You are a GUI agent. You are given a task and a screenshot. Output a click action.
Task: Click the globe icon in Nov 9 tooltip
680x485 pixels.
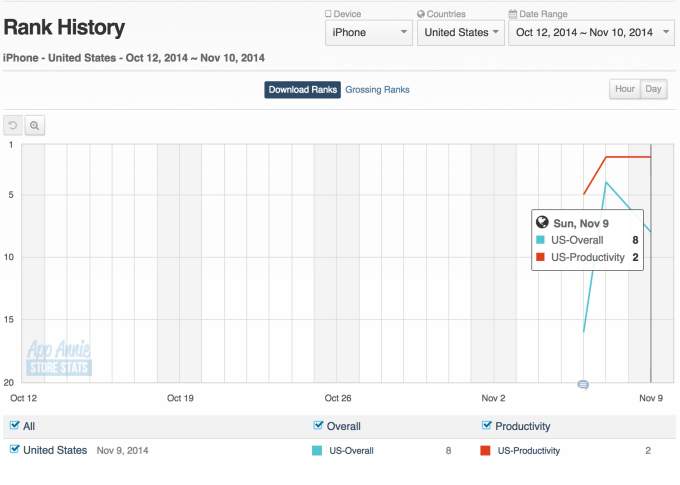(x=542, y=223)
